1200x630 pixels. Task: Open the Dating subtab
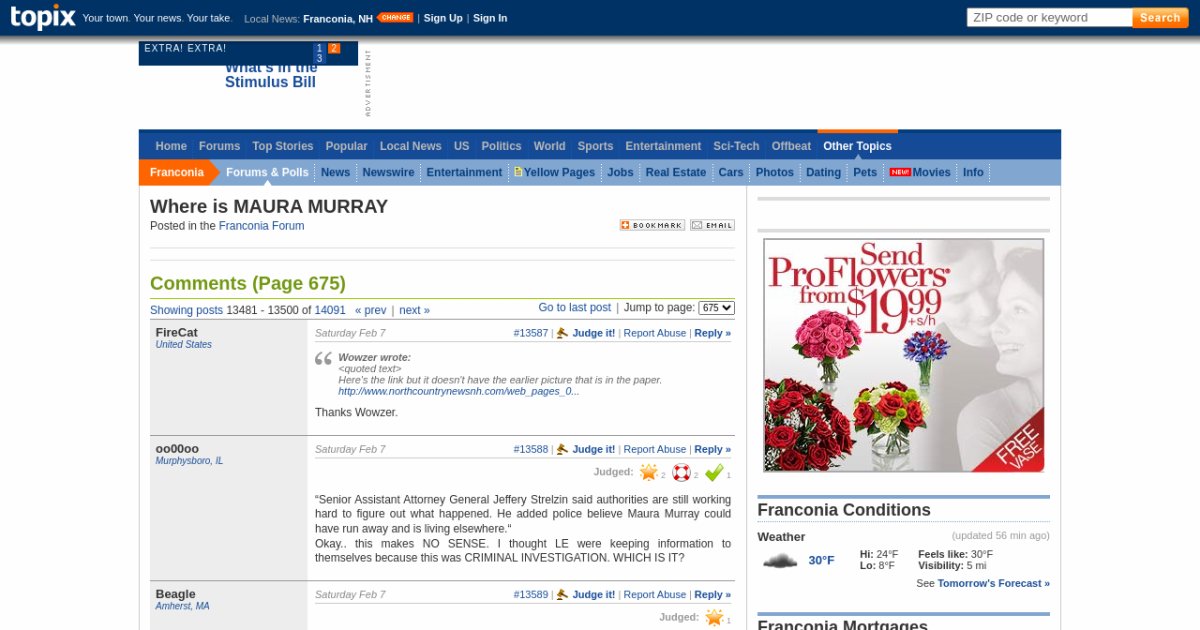click(823, 172)
